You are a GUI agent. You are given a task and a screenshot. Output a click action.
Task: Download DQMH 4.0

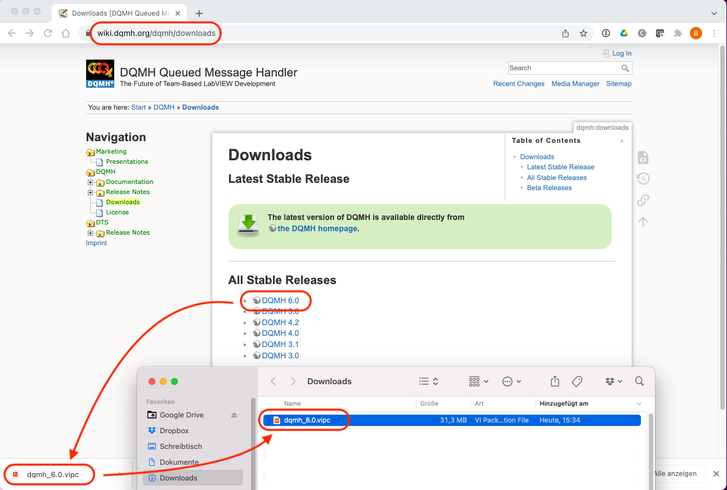280,333
